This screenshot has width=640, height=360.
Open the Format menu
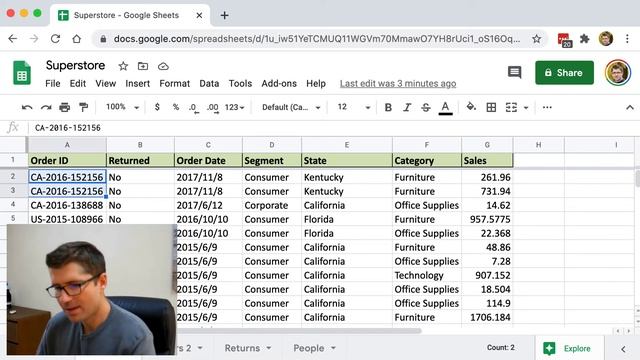(x=175, y=84)
